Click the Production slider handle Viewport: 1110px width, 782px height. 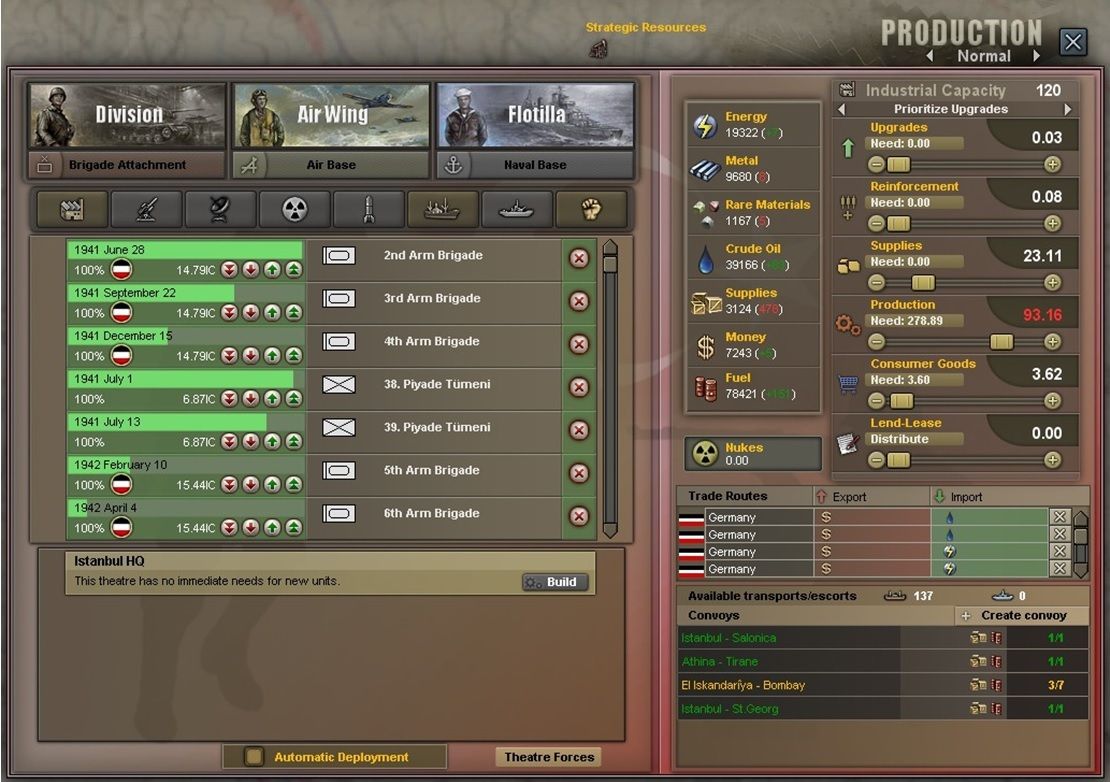click(x=1001, y=342)
